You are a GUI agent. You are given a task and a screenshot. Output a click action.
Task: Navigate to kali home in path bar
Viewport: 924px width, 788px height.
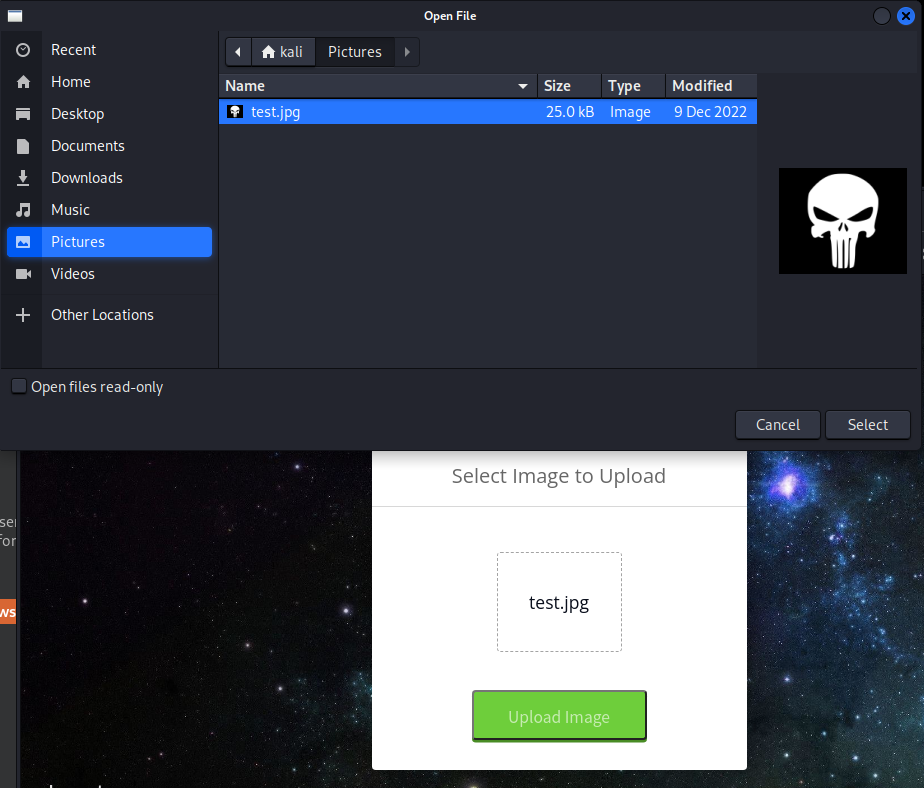click(x=283, y=52)
